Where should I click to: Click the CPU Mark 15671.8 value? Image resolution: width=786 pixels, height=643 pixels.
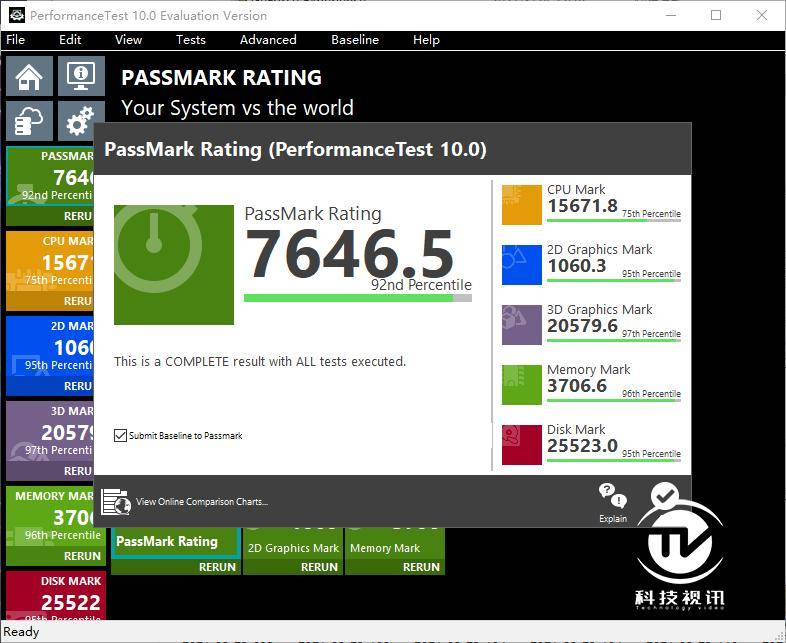(x=582, y=205)
